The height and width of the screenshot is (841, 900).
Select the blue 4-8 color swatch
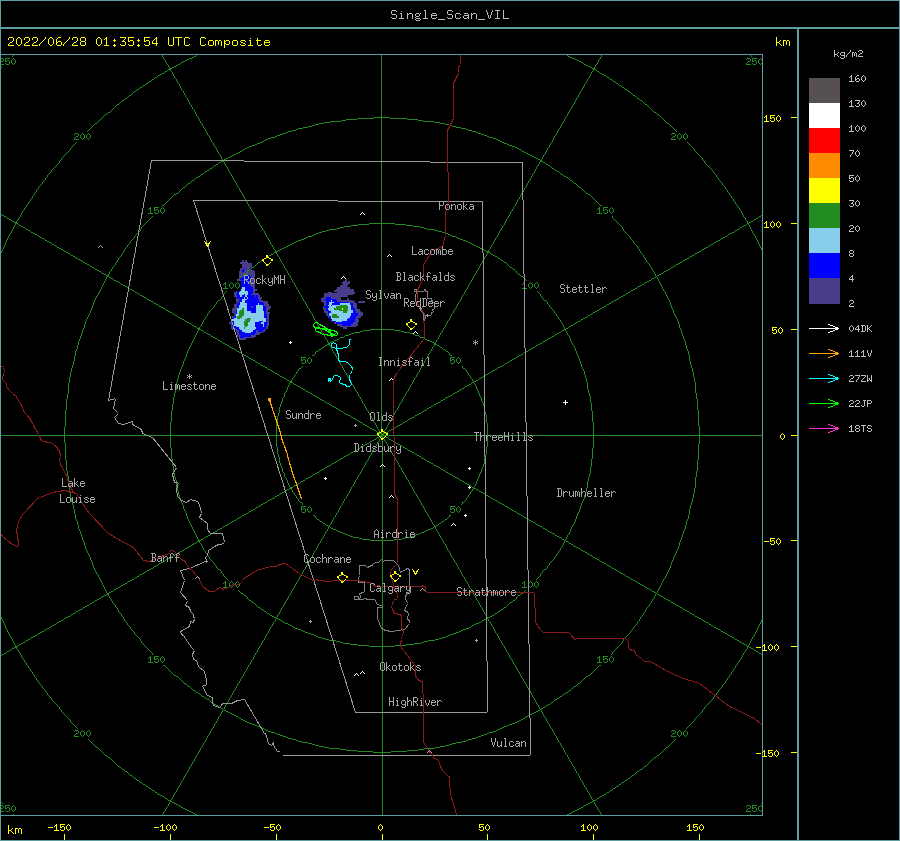(x=824, y=265)
